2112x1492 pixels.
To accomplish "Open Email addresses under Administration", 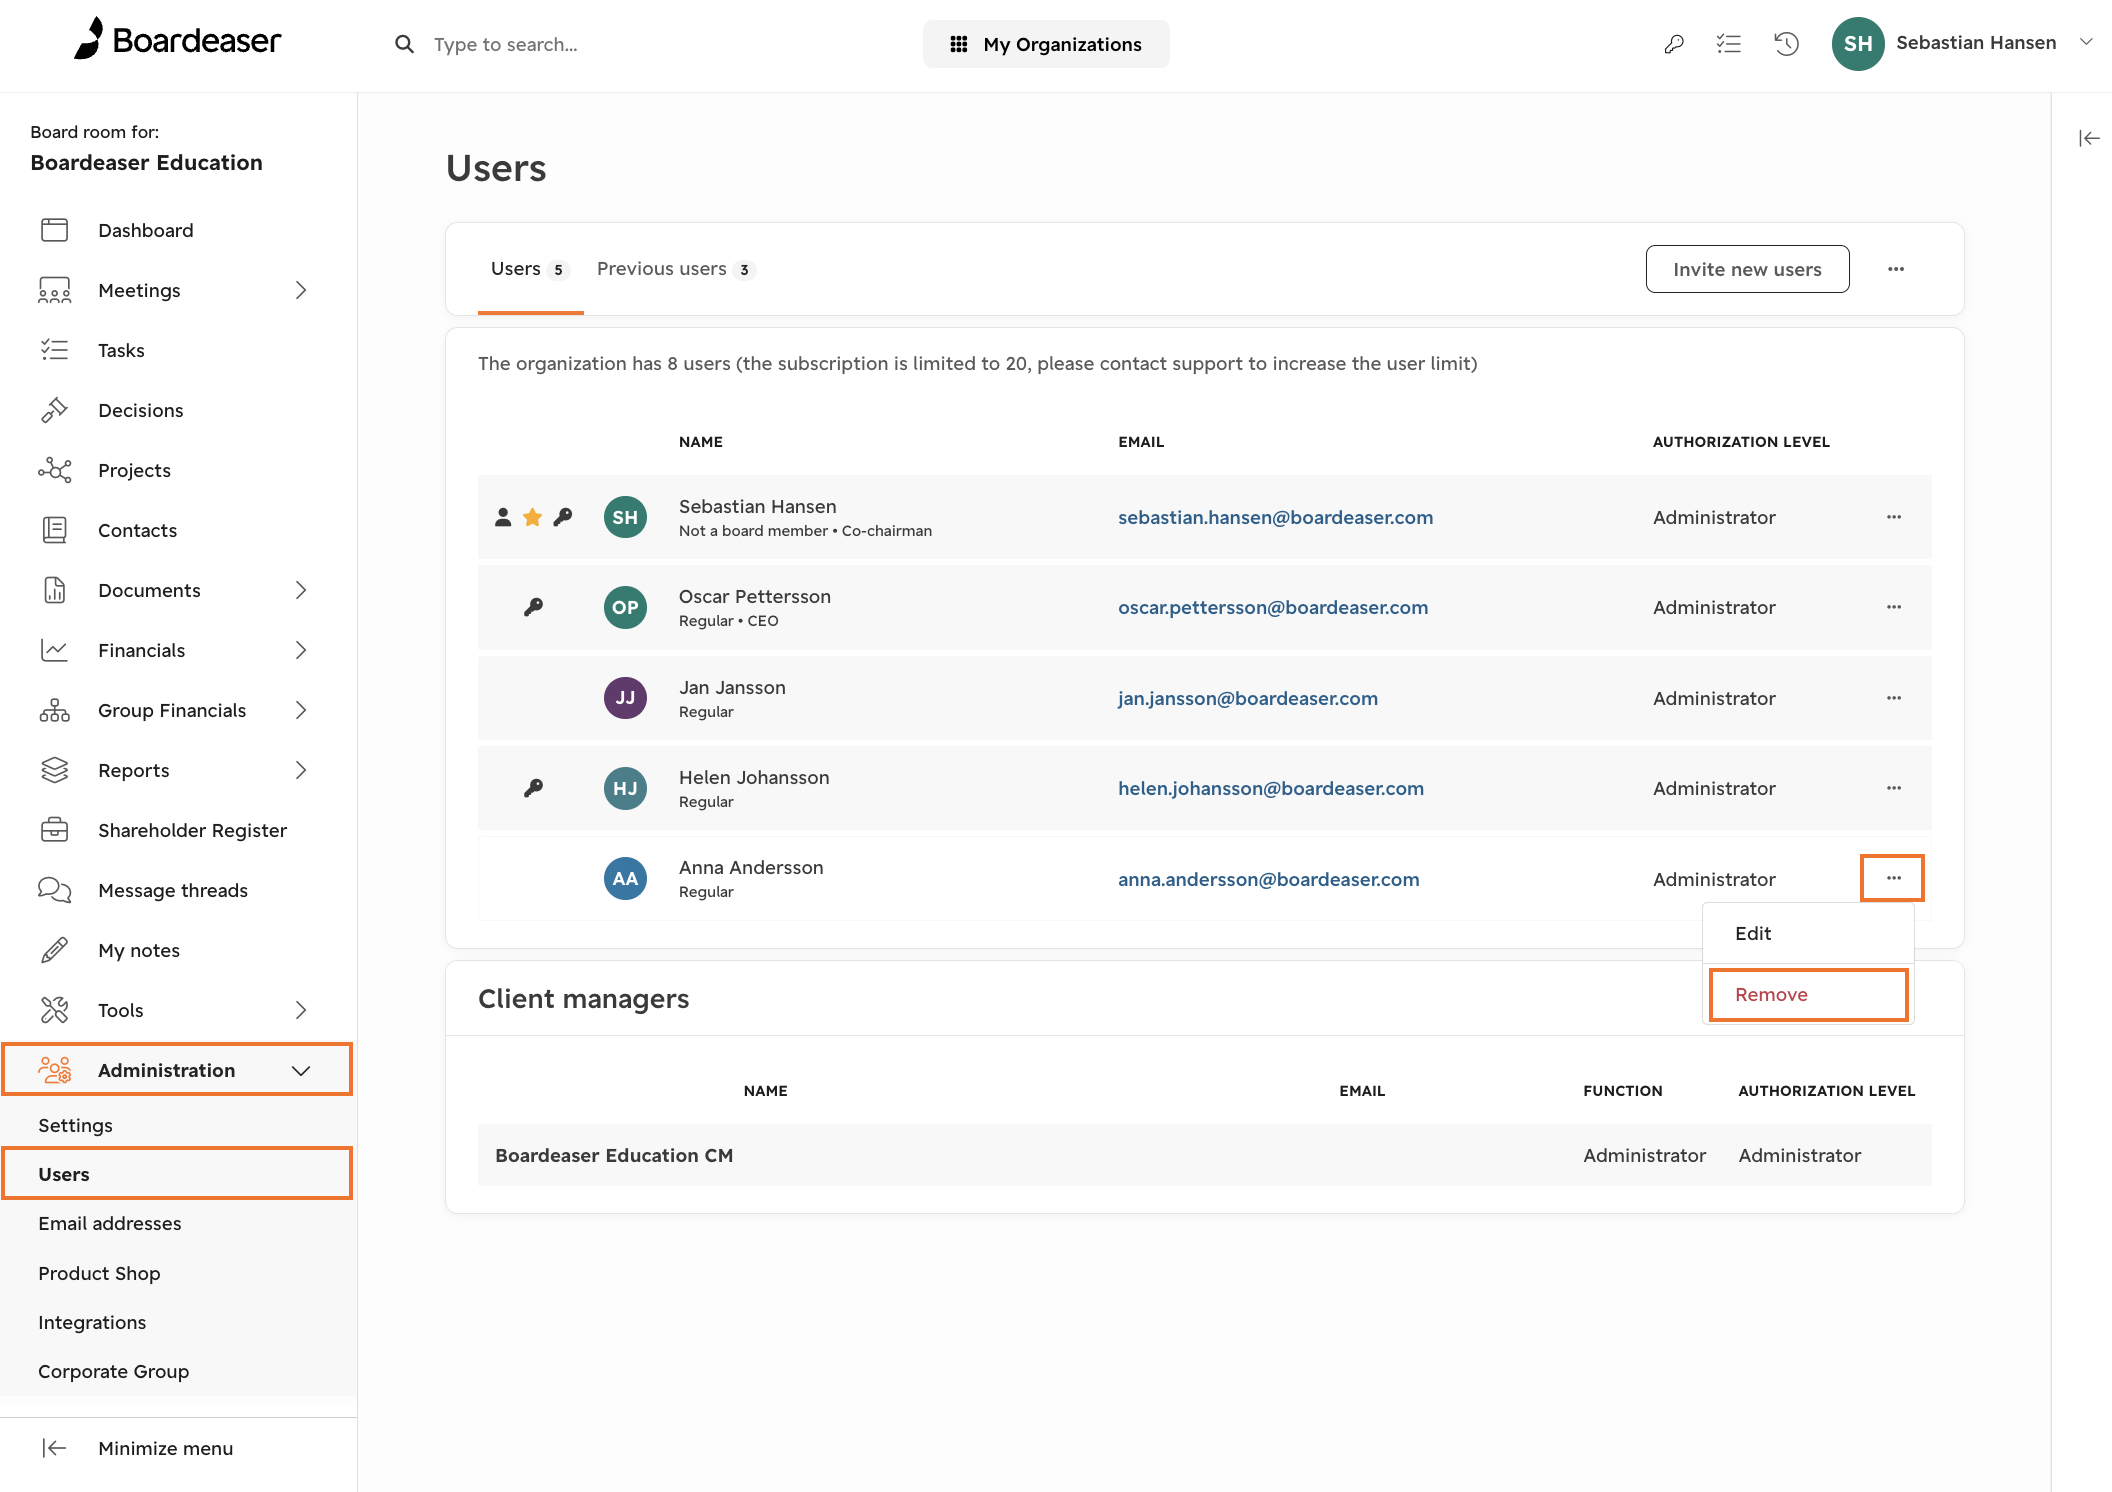I will point(110,1223).
